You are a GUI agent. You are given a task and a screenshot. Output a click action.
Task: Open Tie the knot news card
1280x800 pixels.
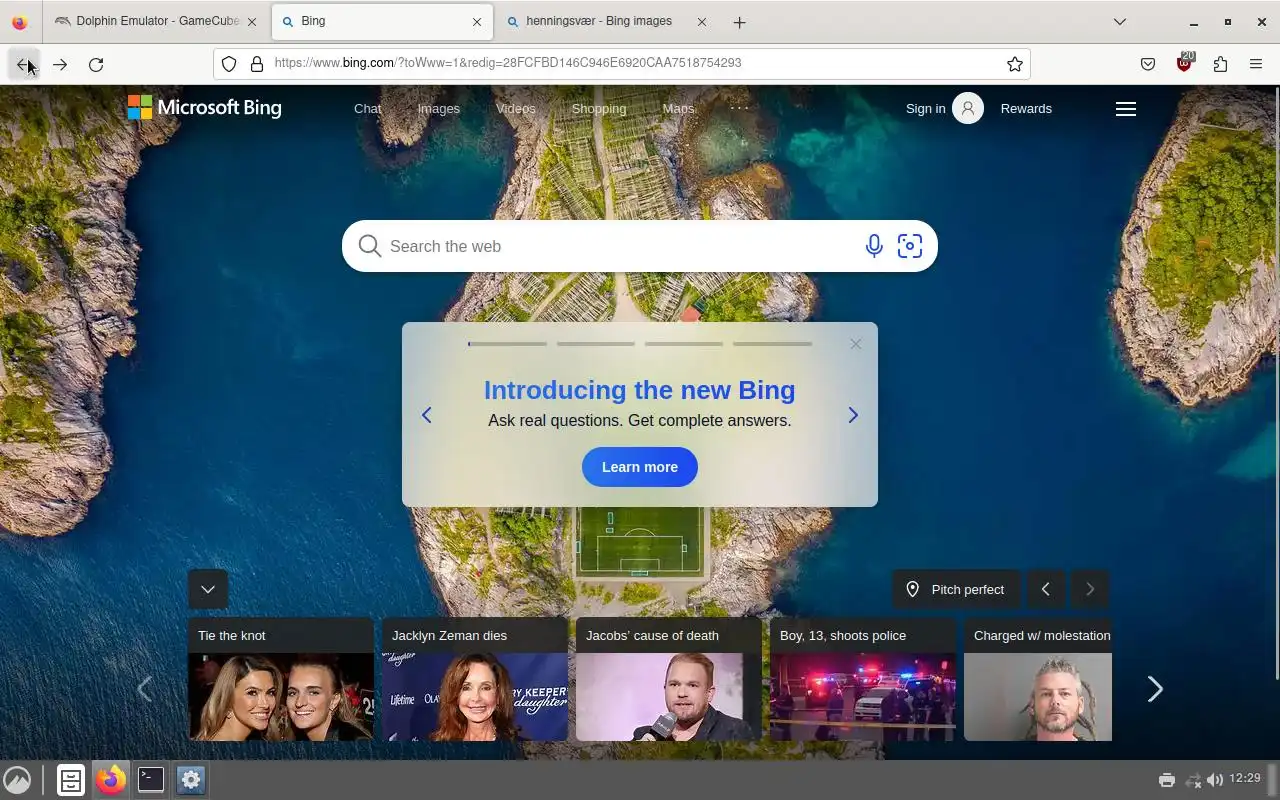point(281,679)
